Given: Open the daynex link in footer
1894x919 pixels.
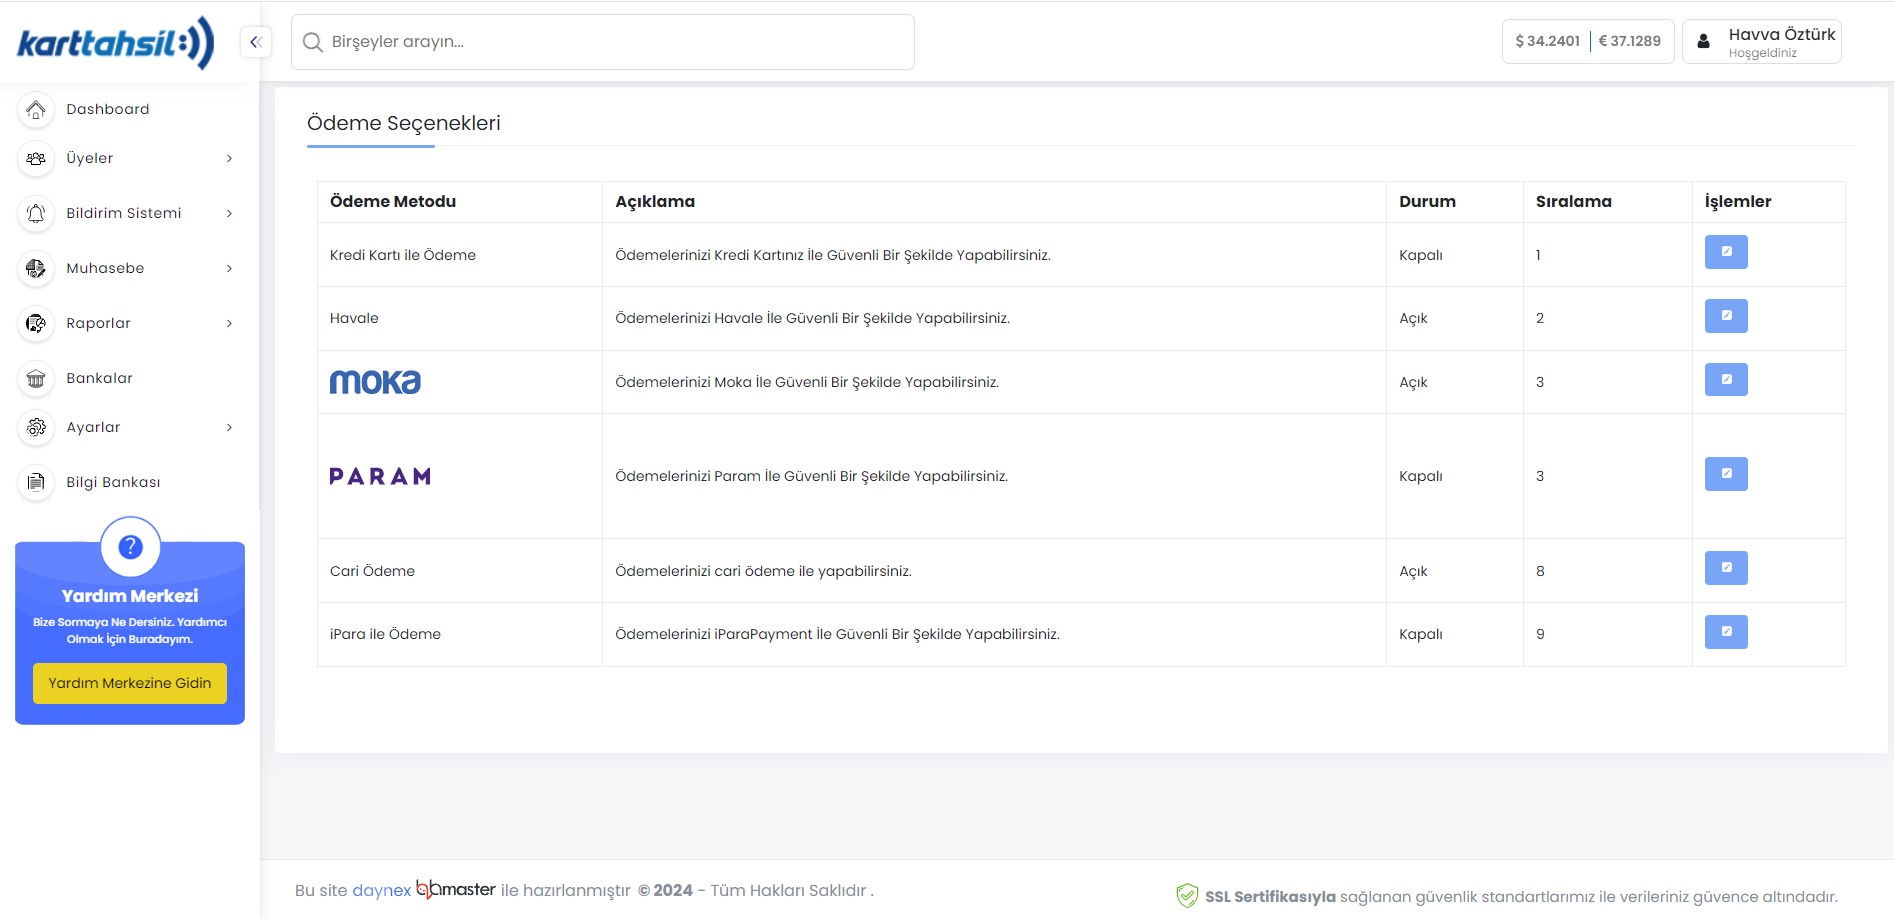Looking at the screenshot, I should (381, 890).
